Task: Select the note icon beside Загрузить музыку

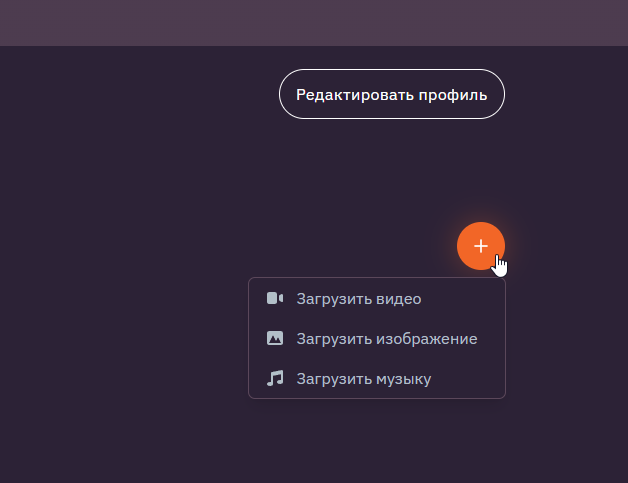Action: 275,378
